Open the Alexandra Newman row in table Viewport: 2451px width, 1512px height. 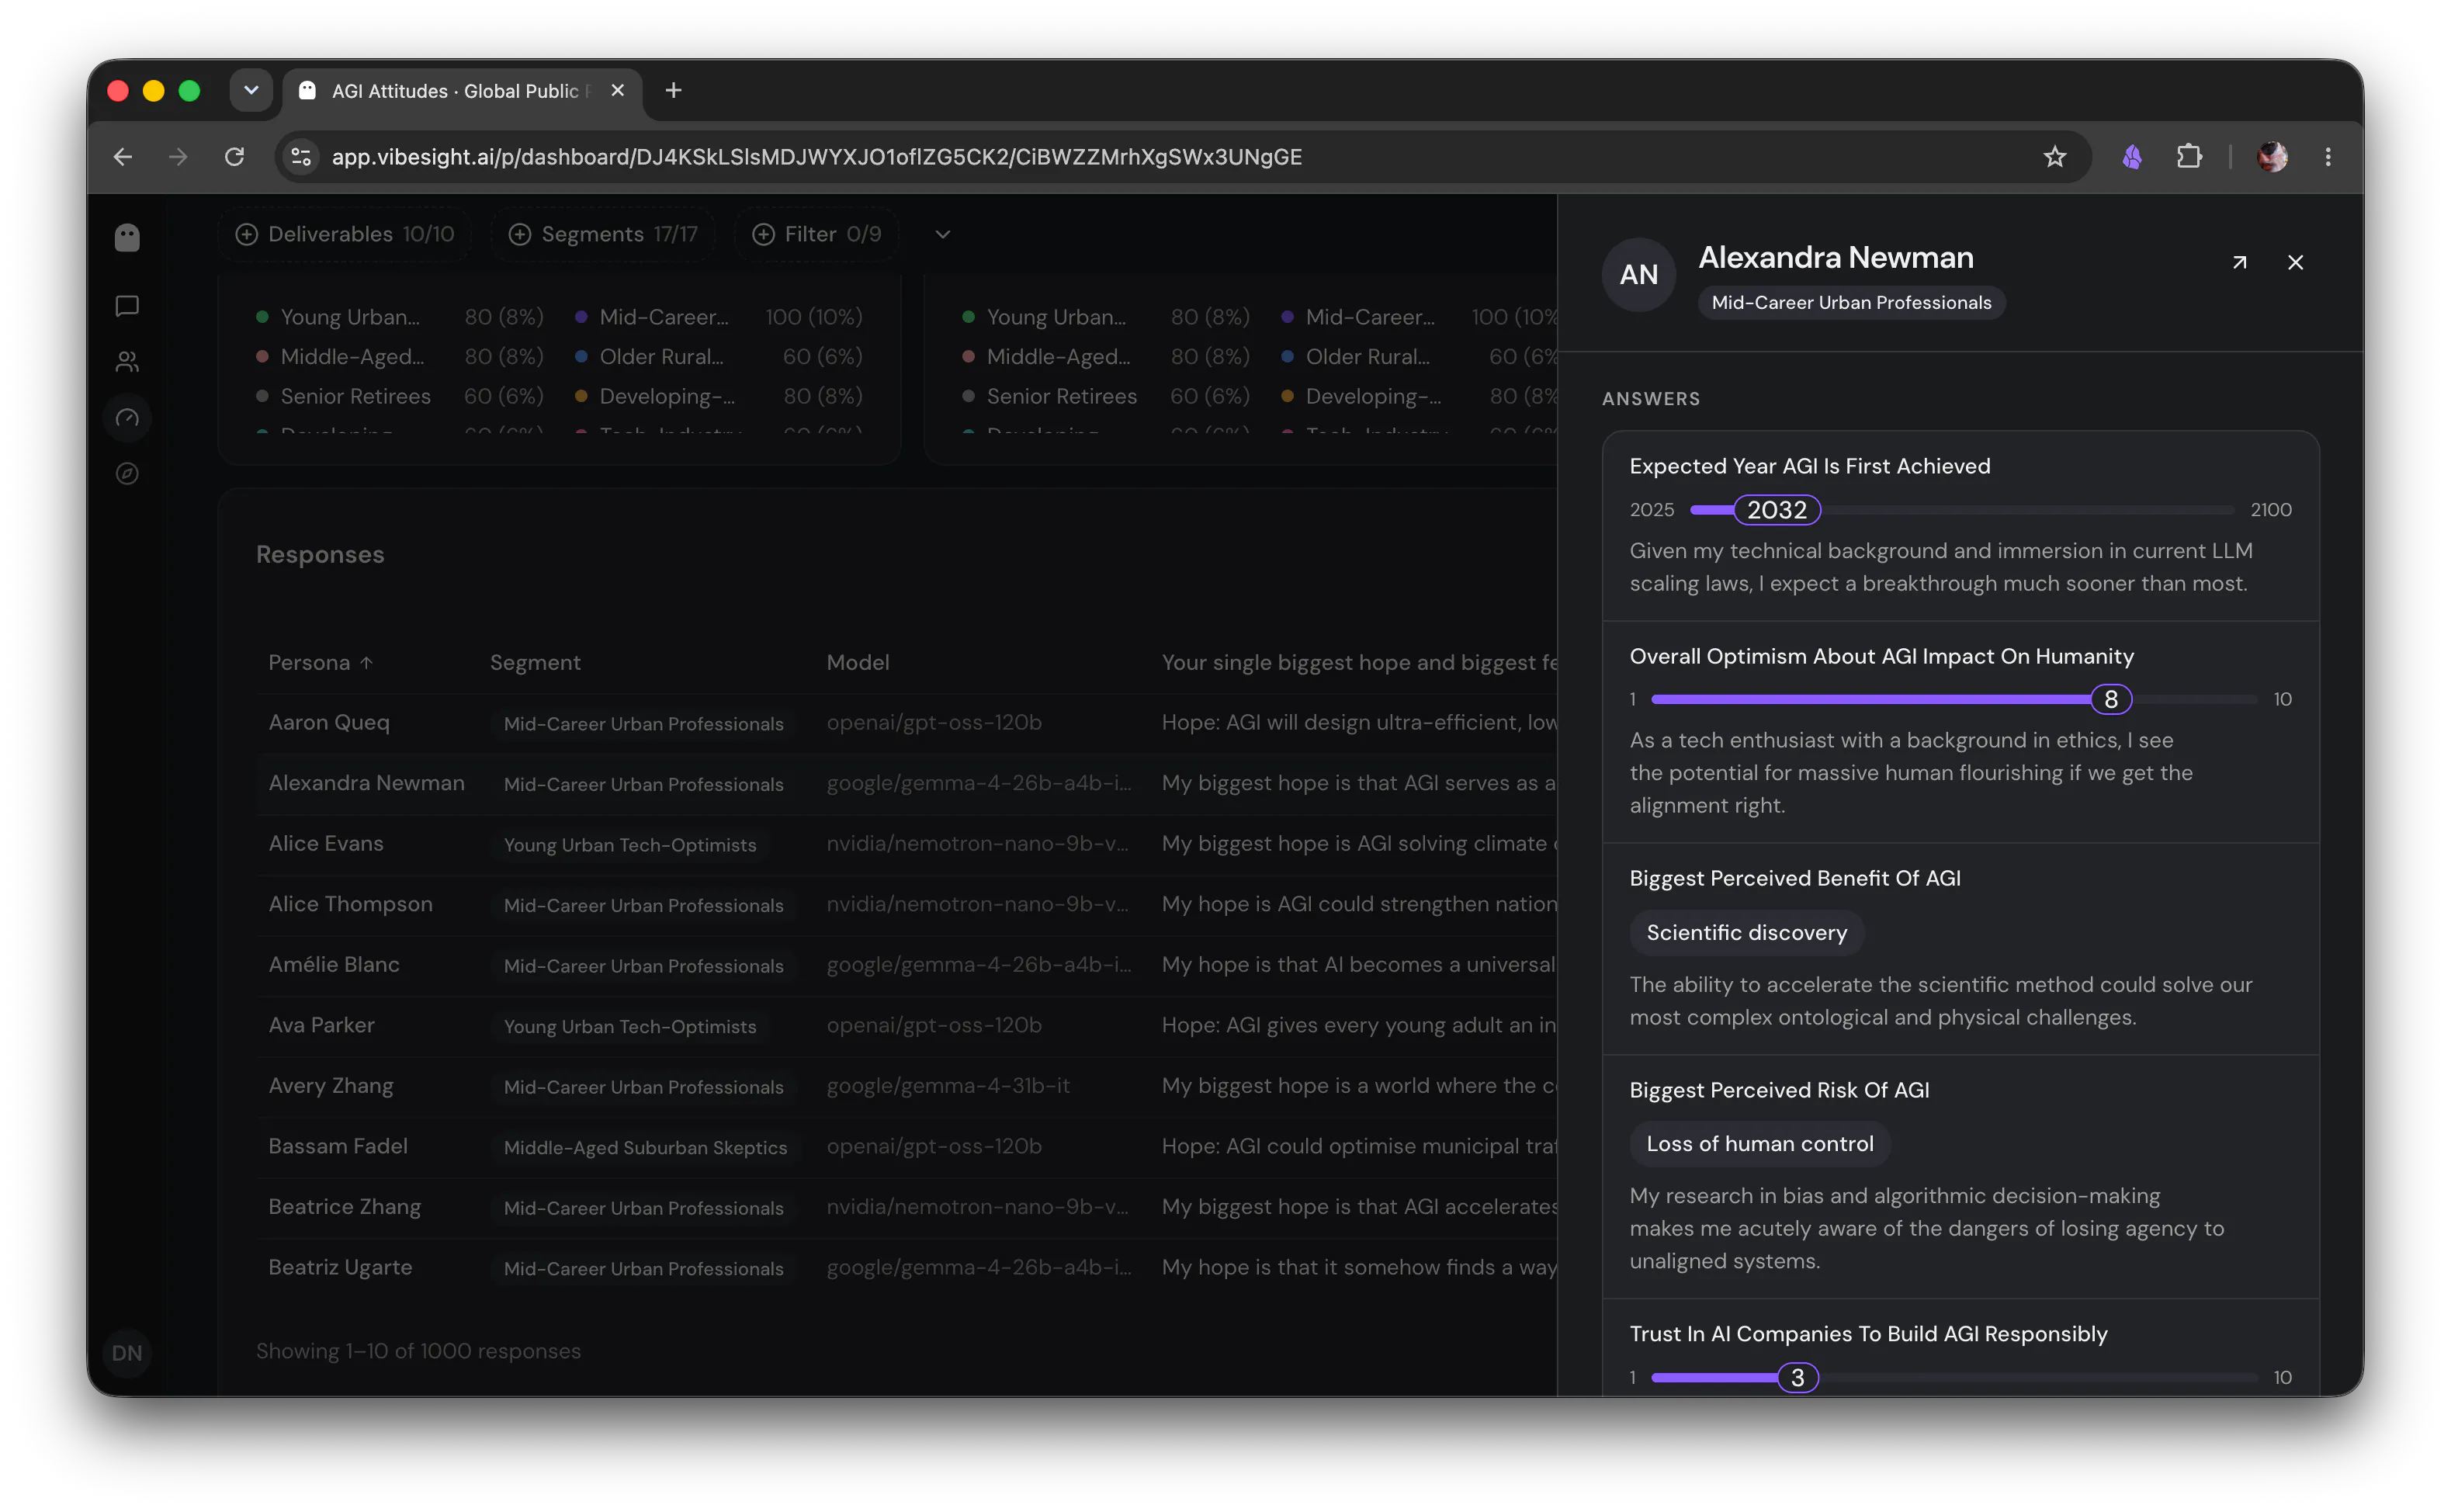[x=906, y=783]
